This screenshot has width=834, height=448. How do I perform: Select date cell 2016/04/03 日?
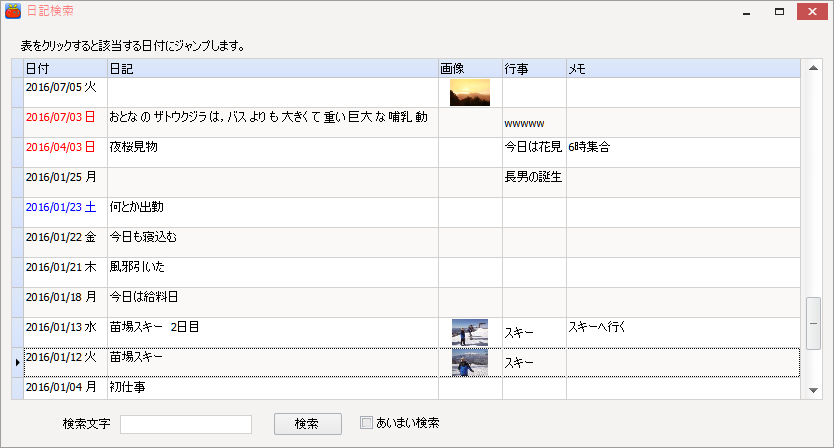pos(65,153)
